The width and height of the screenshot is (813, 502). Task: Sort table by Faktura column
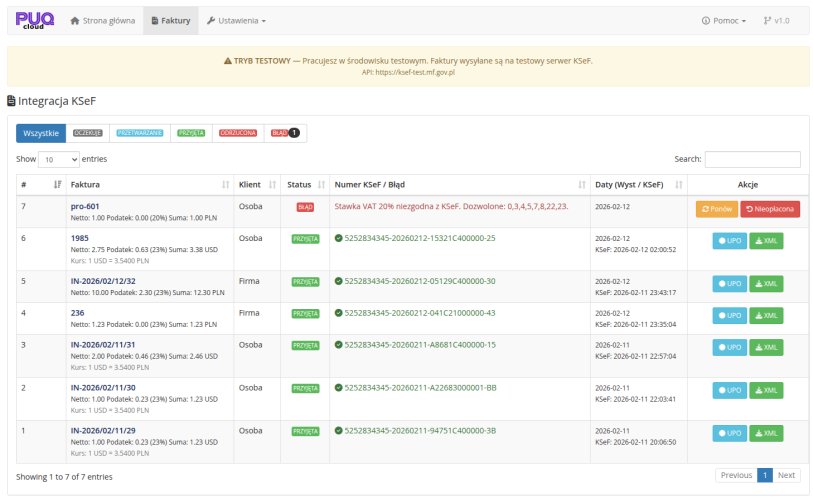[x=150, y=185]
